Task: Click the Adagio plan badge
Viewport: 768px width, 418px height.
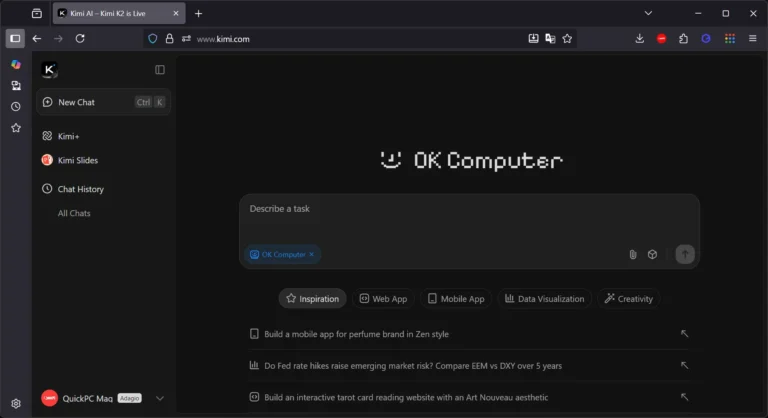Action: (129, 398)
